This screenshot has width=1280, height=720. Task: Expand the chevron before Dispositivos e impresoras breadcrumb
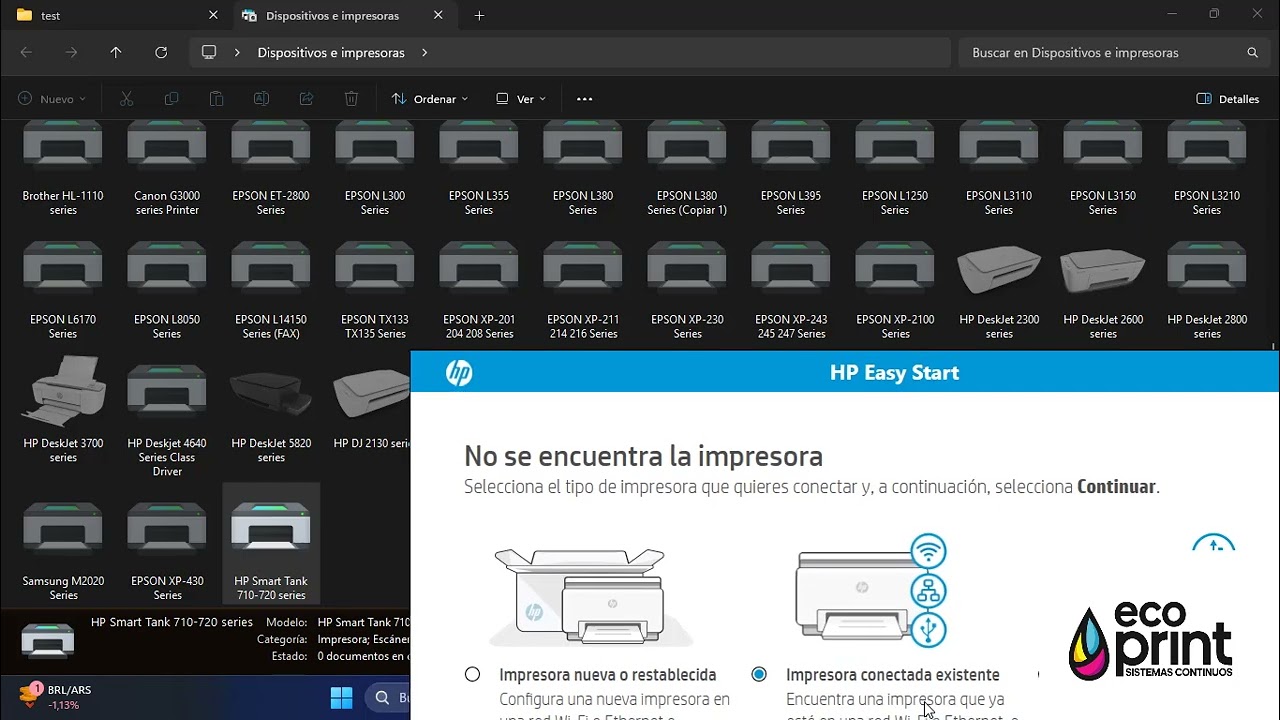(x=237, y=53)
